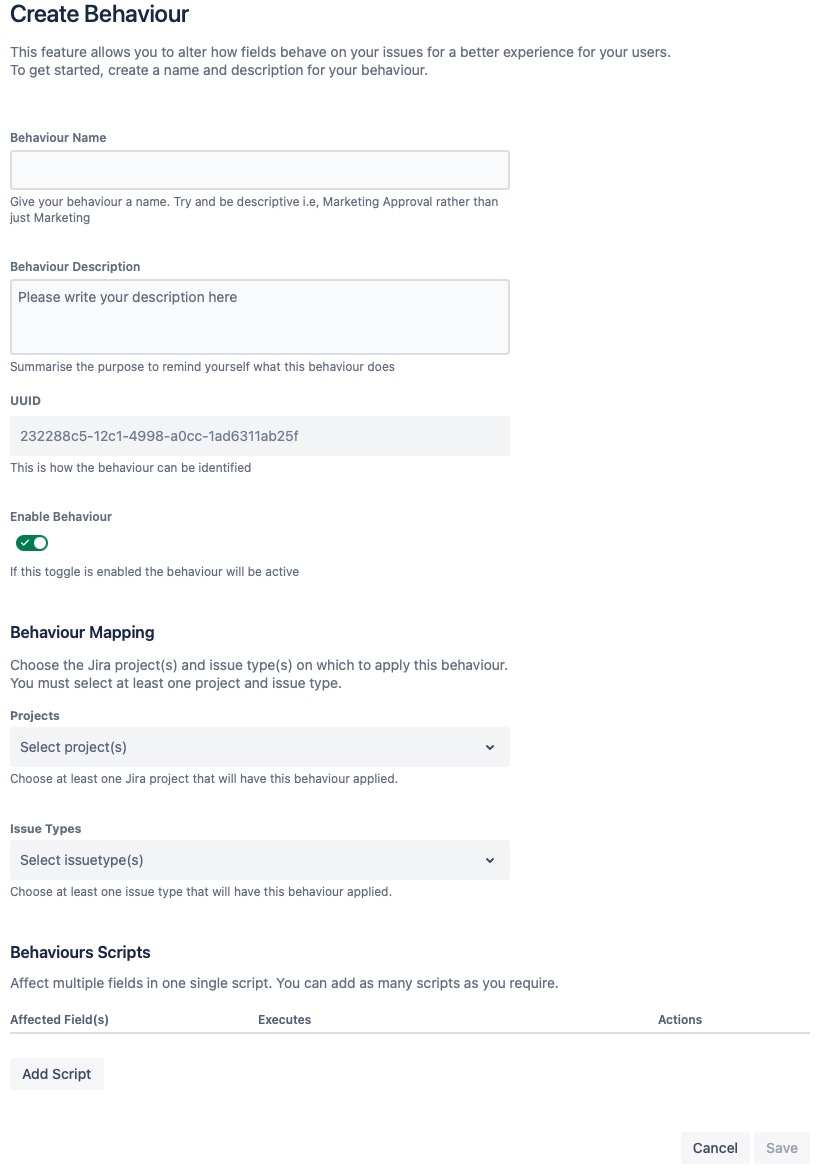Click into the Behaviour Description text area
Viewport: 819px width, 1170px height.
coord(260,317)
